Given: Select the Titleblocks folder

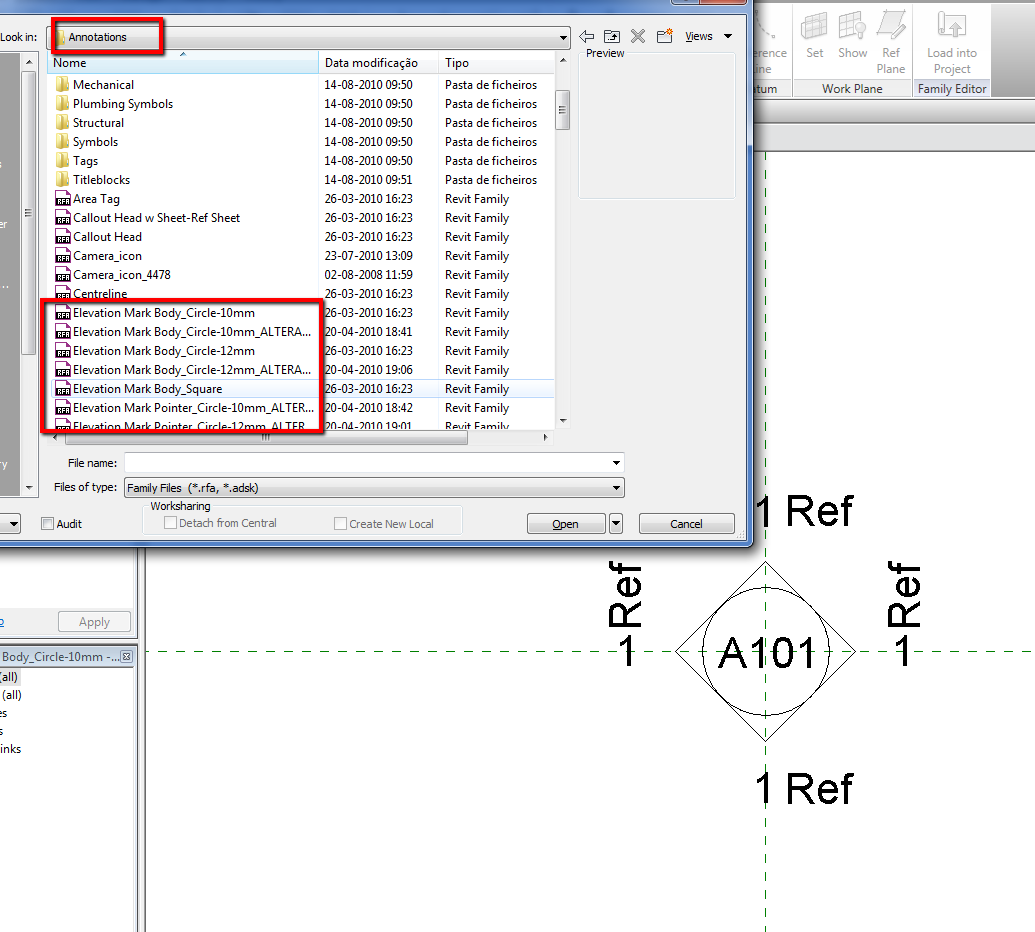Looking at the screenshot, I should (x=101, y=180).
